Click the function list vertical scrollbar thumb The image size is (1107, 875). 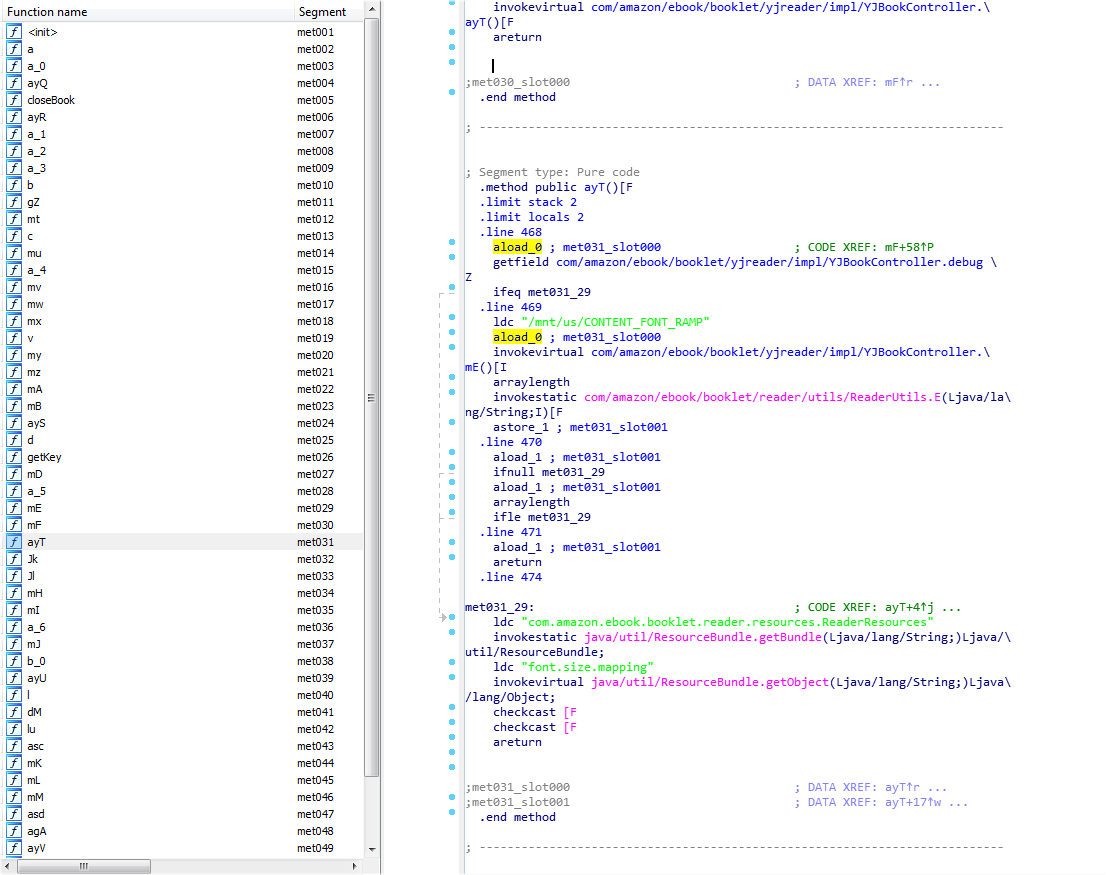pos(372,400)
